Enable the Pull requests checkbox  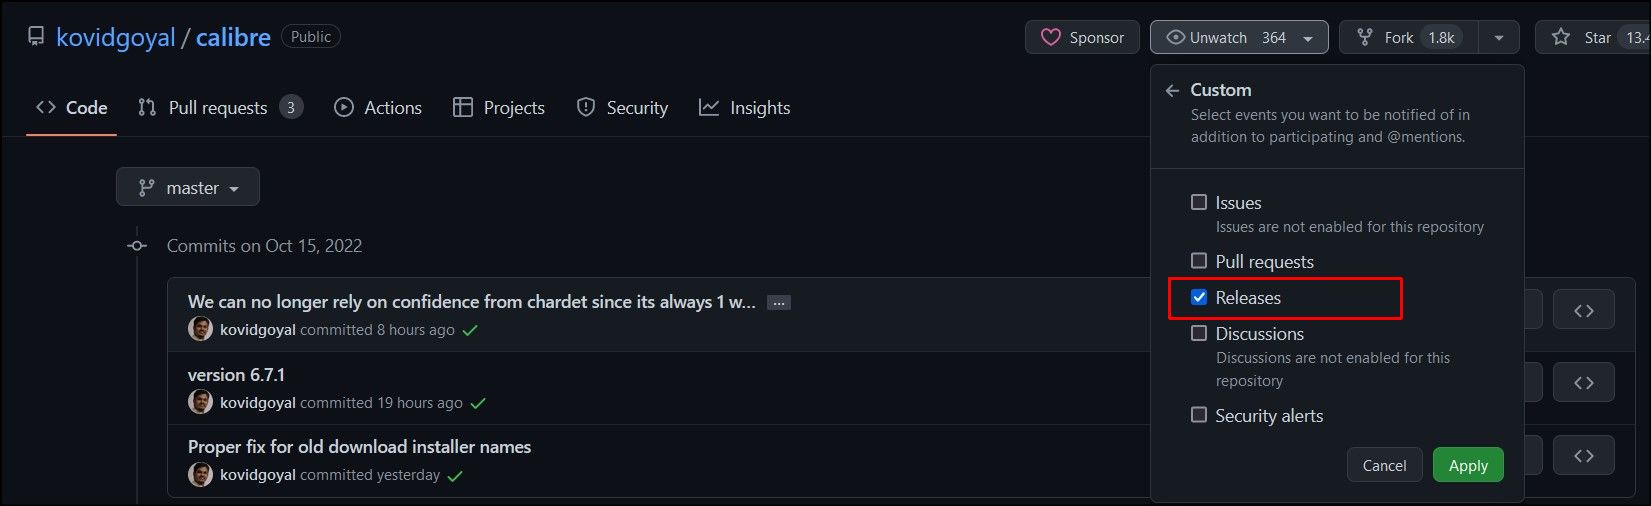pyautogui.click(x=1199, y=261)
